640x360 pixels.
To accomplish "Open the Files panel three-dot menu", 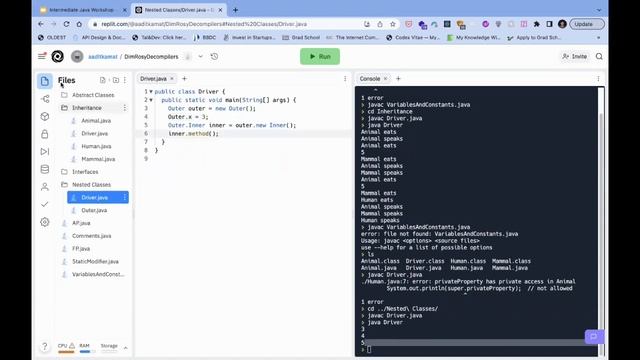I will pyautogui.click(x=125, y=80).
